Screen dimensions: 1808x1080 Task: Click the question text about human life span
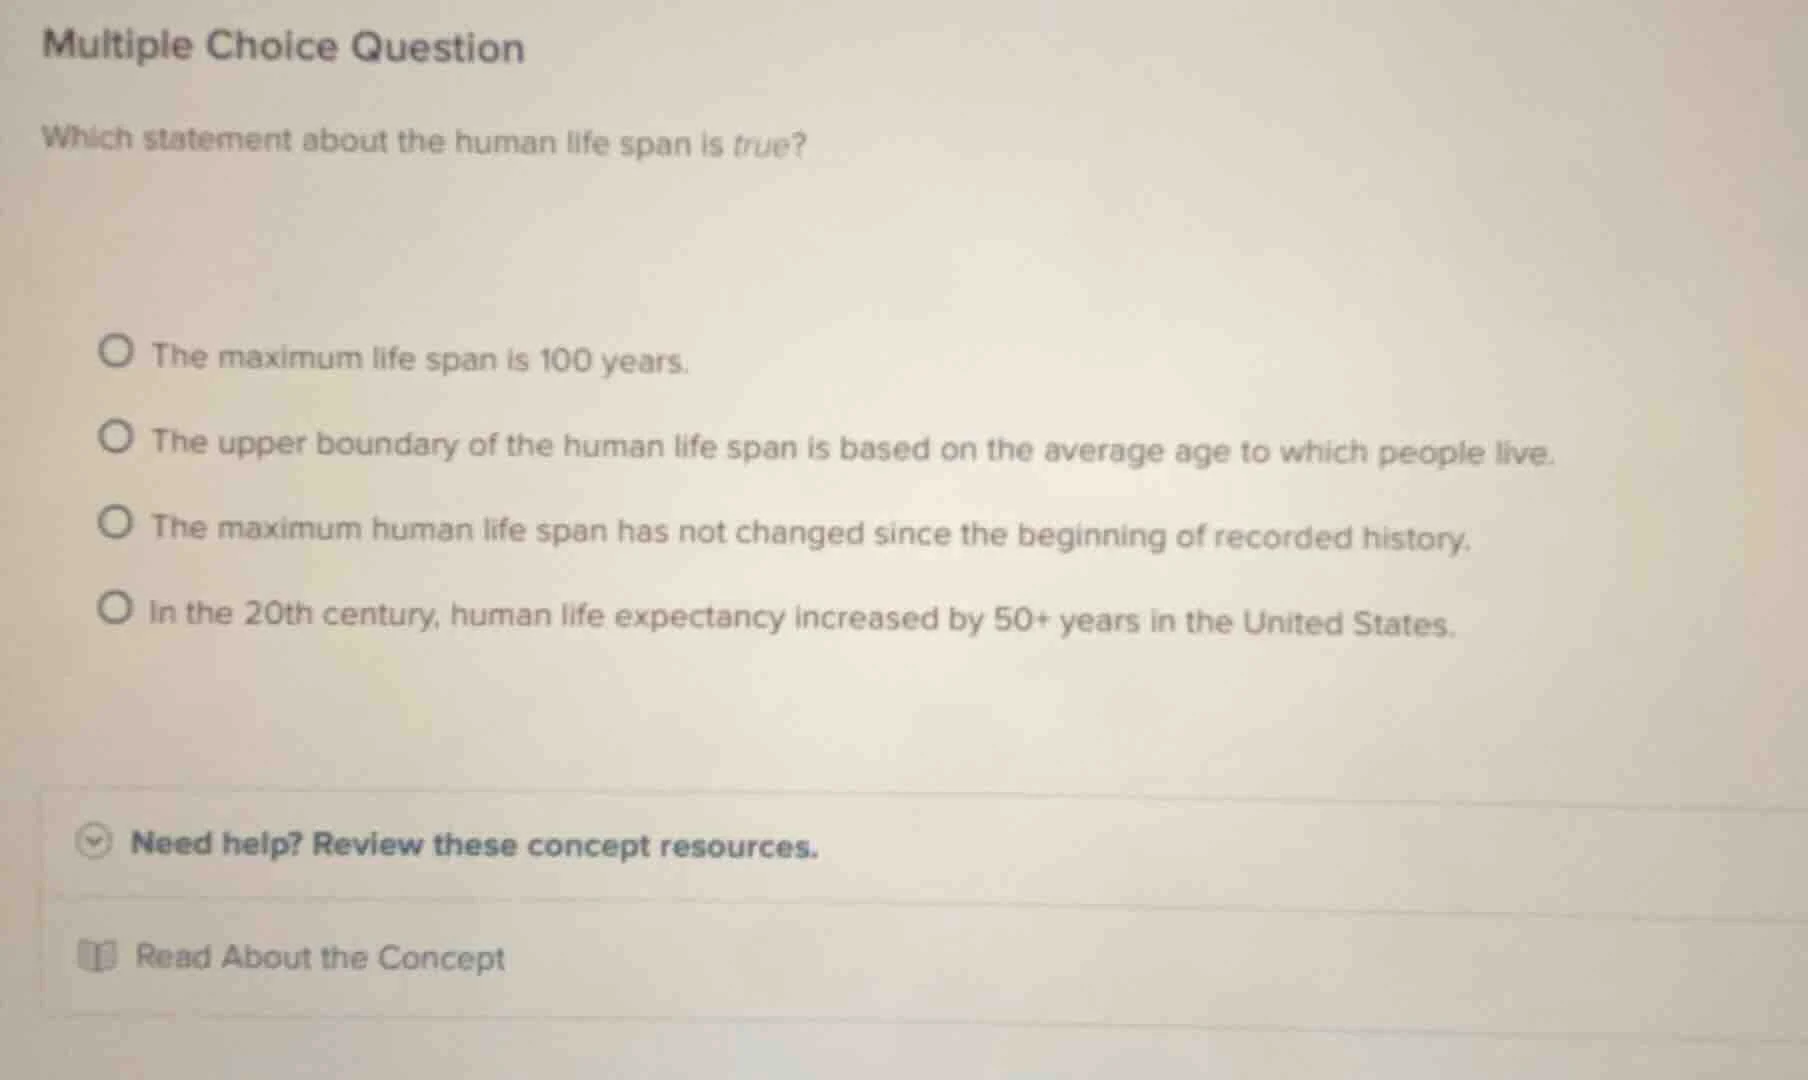(x=420, y=143)
